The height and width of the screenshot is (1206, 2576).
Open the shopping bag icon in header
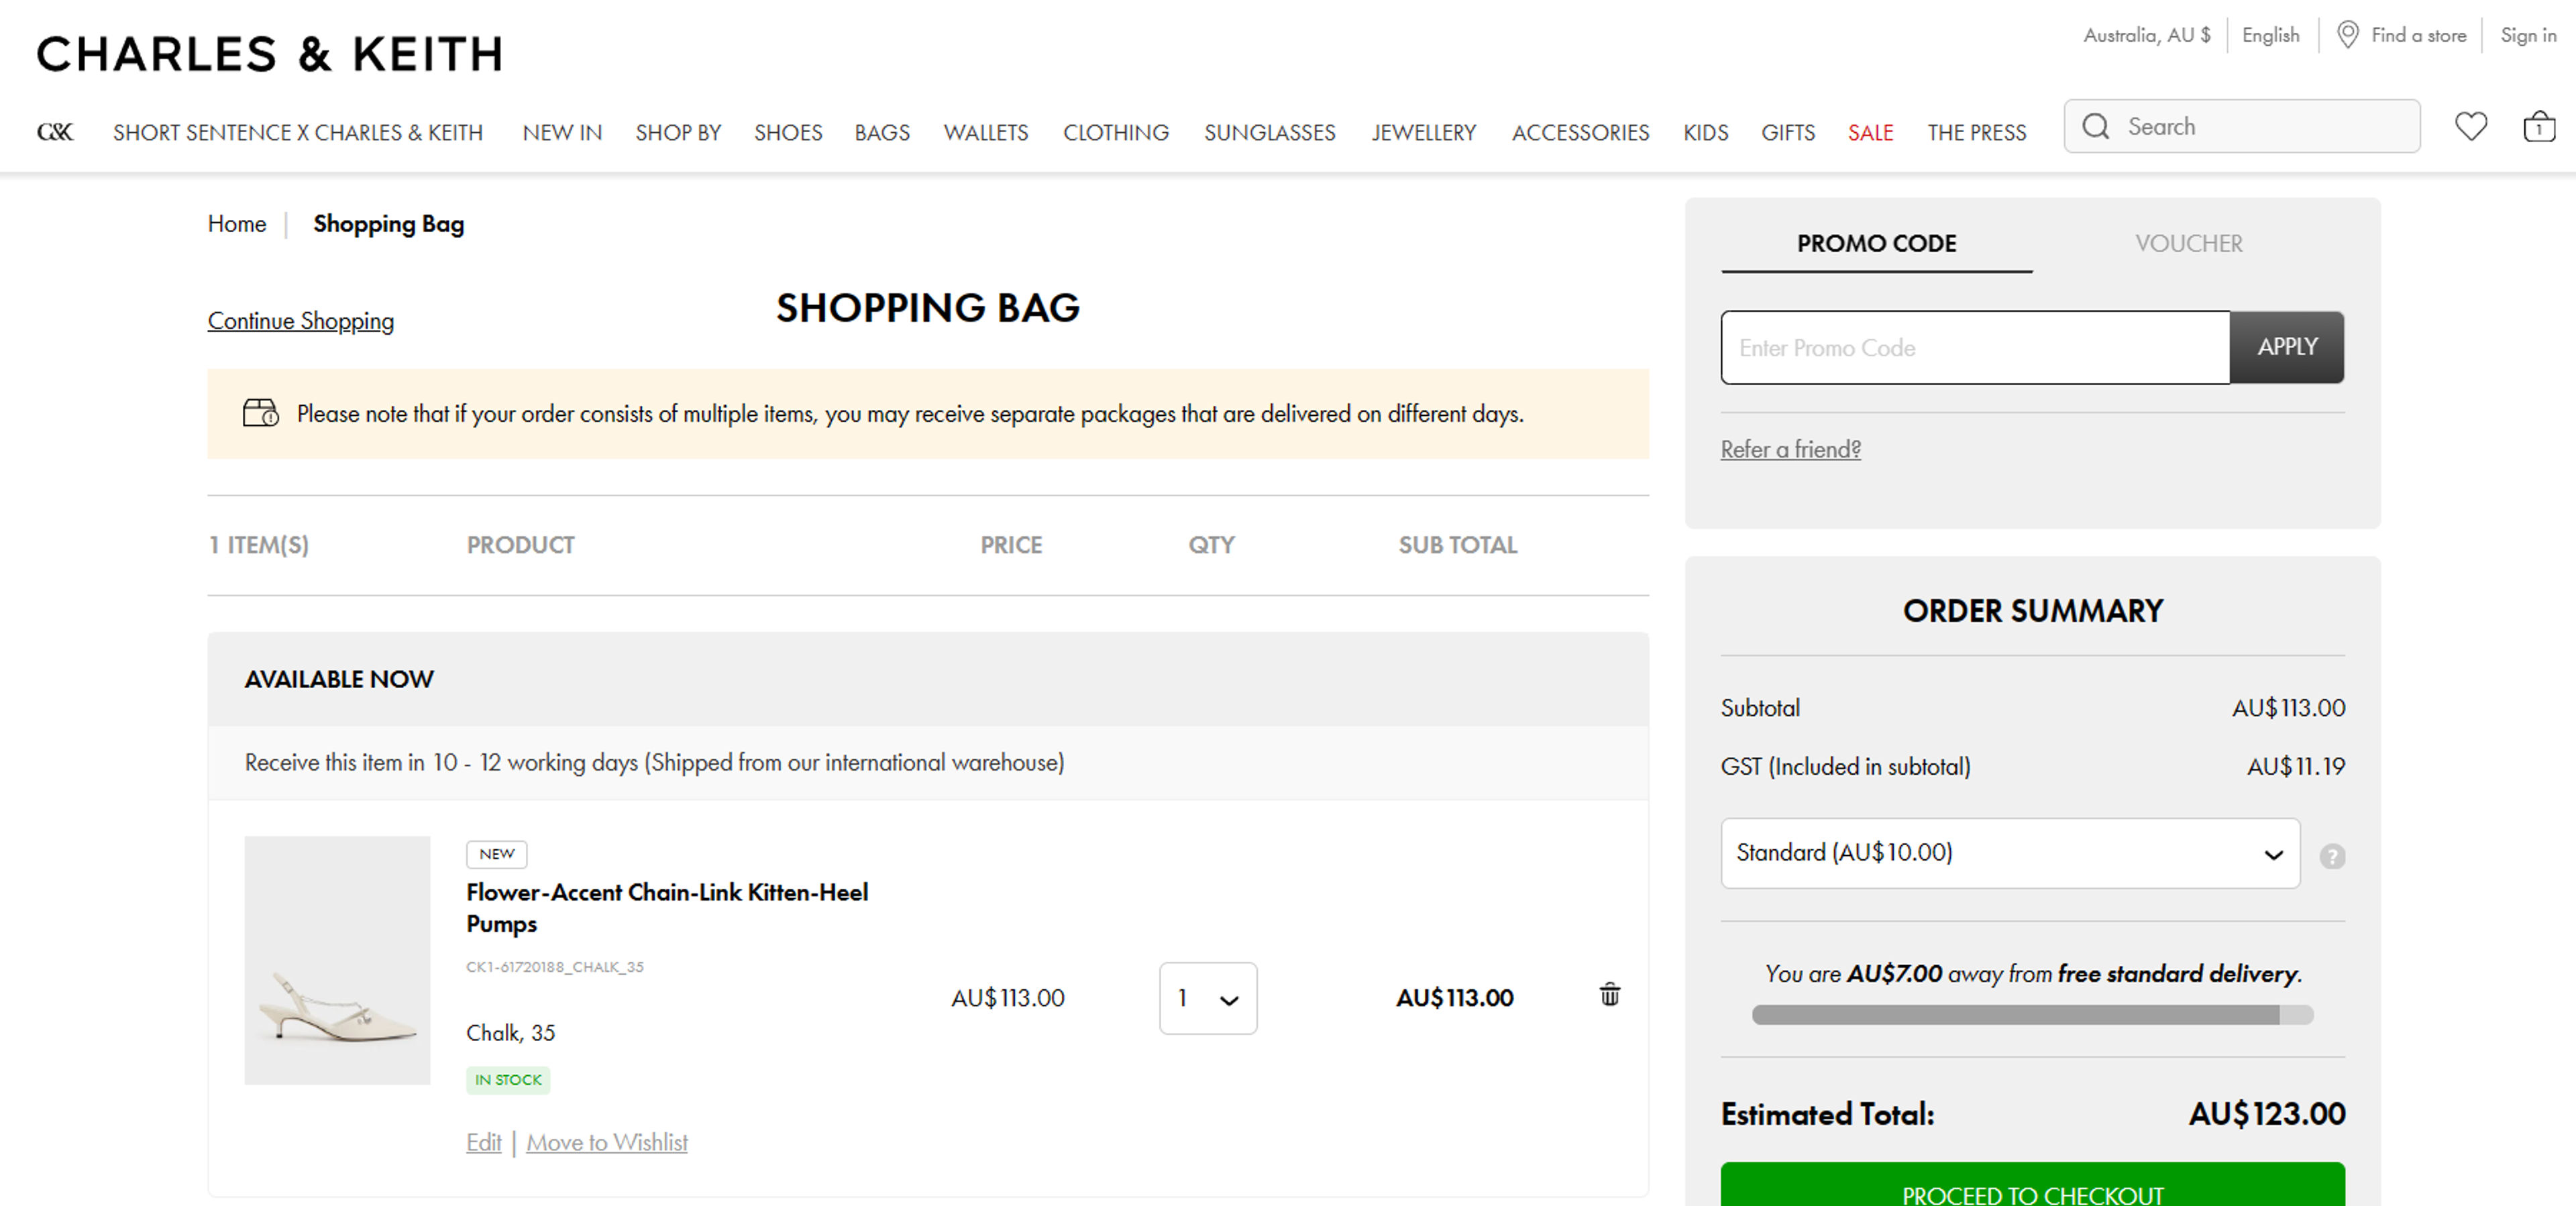click(x=2538, y=127)
